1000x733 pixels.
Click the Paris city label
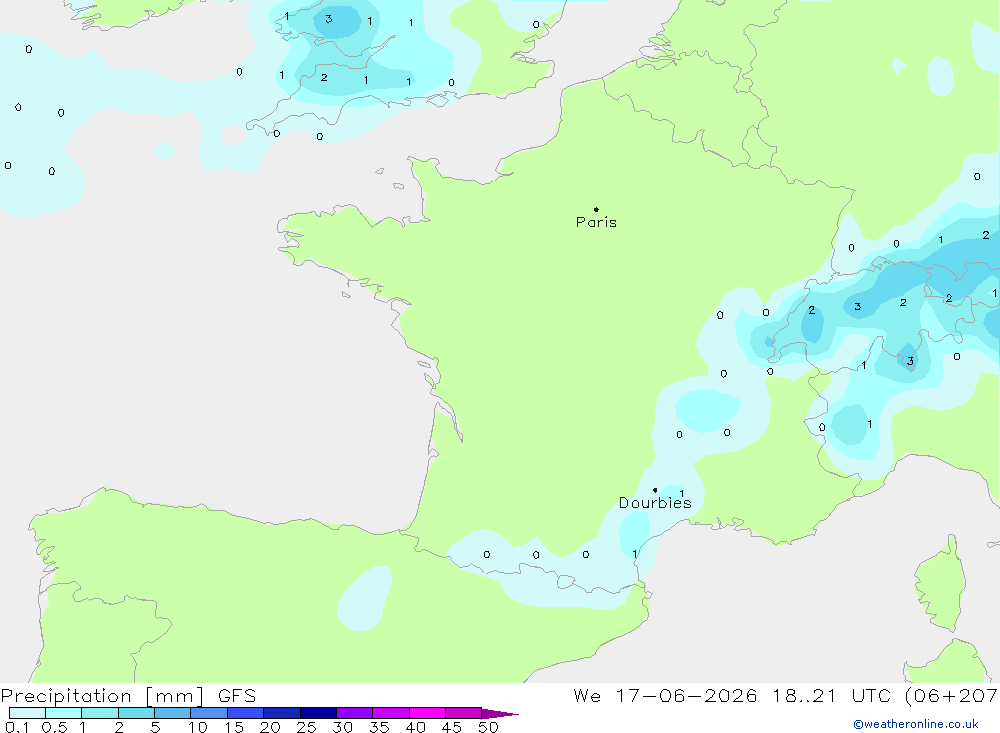click(x=596, y=222)
